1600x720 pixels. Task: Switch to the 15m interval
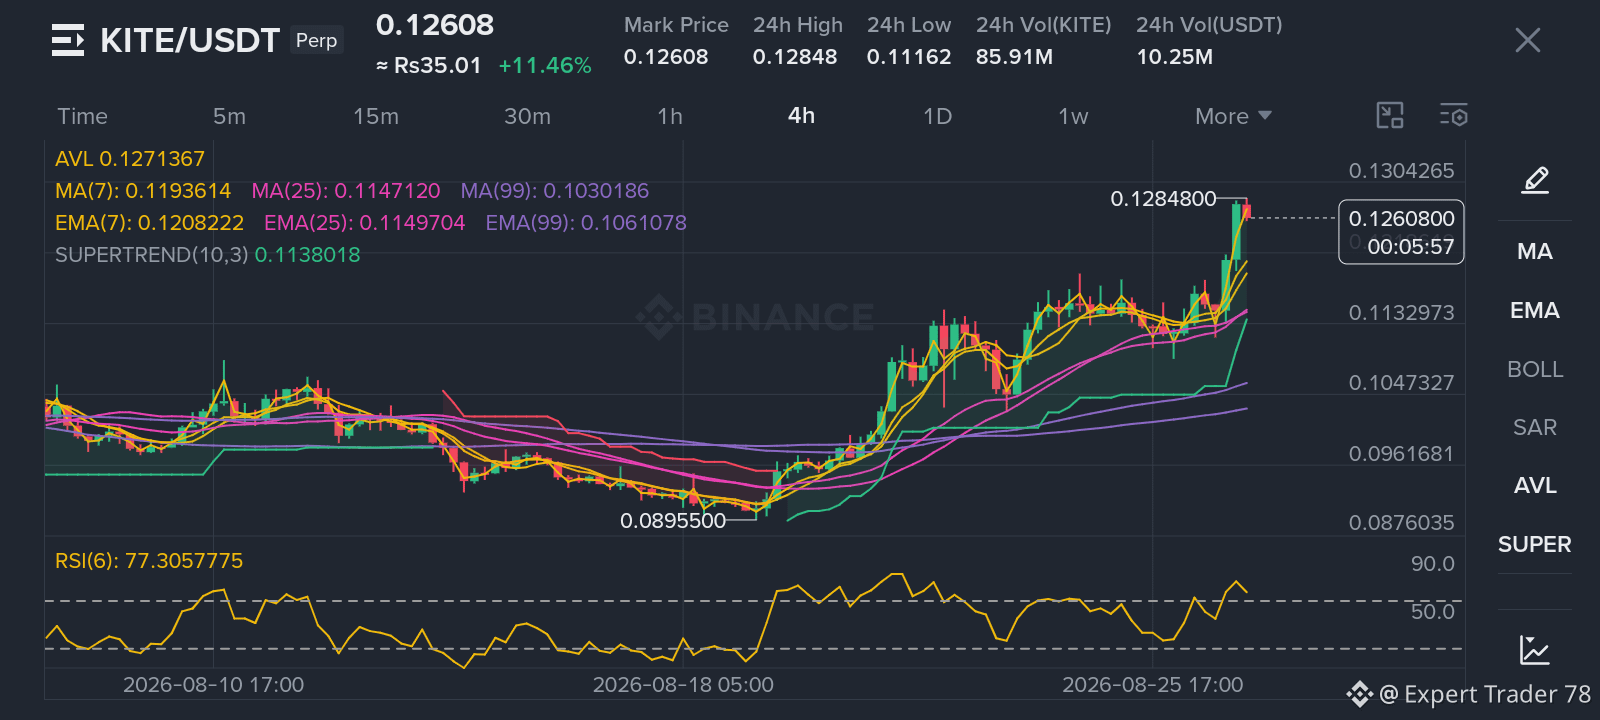(376, 116)
